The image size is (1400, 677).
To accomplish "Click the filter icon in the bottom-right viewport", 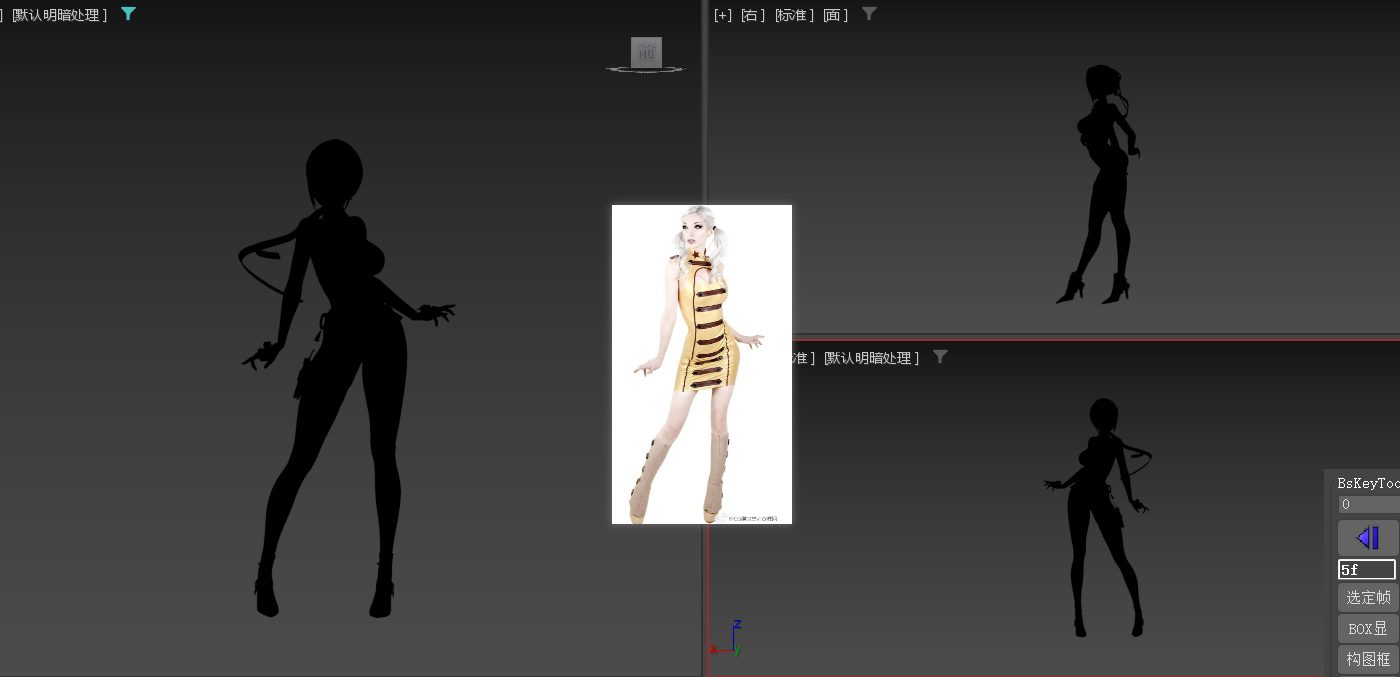I will pyautogui.click(x=940, y=357).
